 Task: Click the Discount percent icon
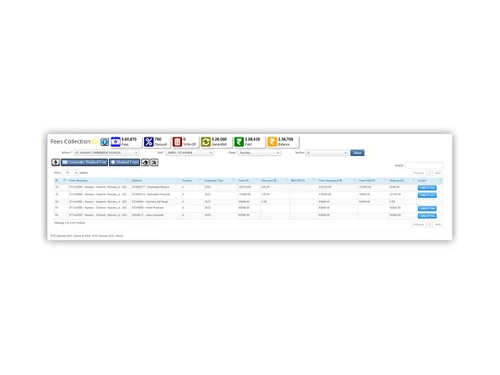(149, 142)
